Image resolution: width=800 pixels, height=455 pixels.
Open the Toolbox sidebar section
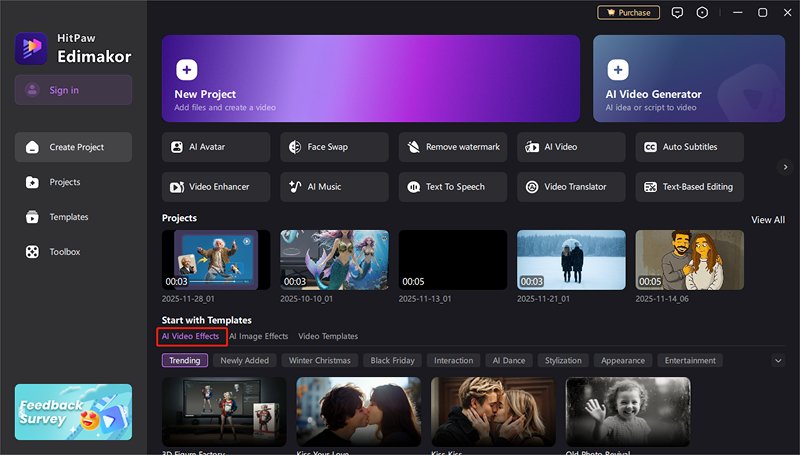[65, 252]
